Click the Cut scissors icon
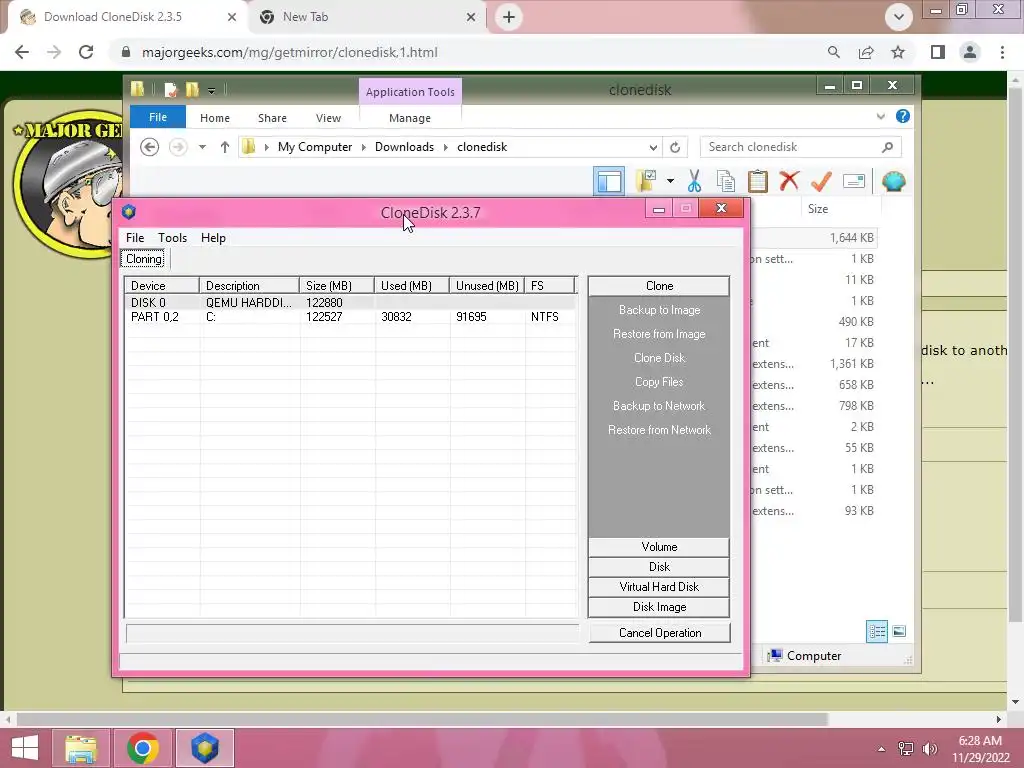Viewport: 1024px width, 768px height. coord(694,181)
